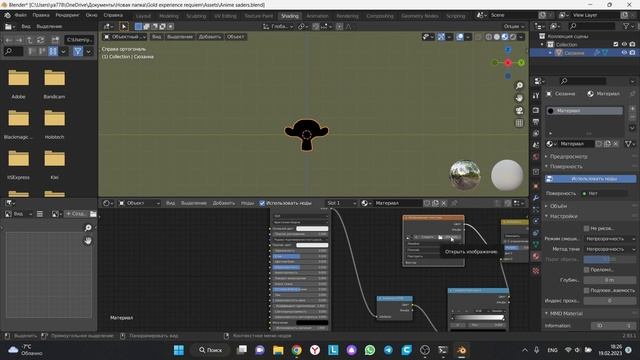Open the Объектный mode dropdown
The width and height of the screenshot is (640, 360).
pyautogui.click(x=125, y=37)
